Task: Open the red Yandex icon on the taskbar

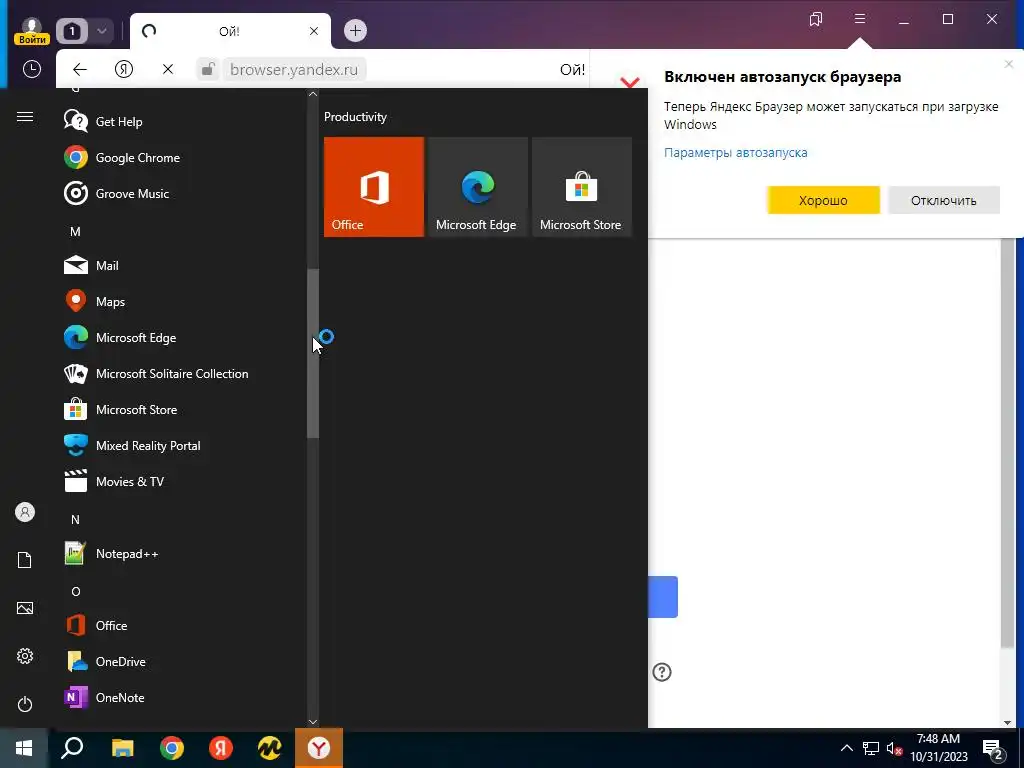Action: coord(221,748)
